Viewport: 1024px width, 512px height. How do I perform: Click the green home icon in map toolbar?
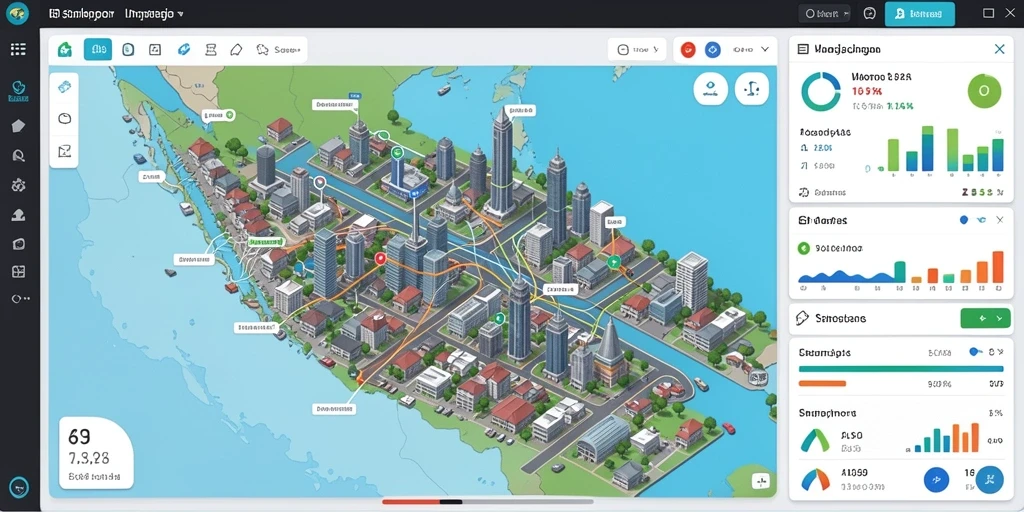[65, 50]
